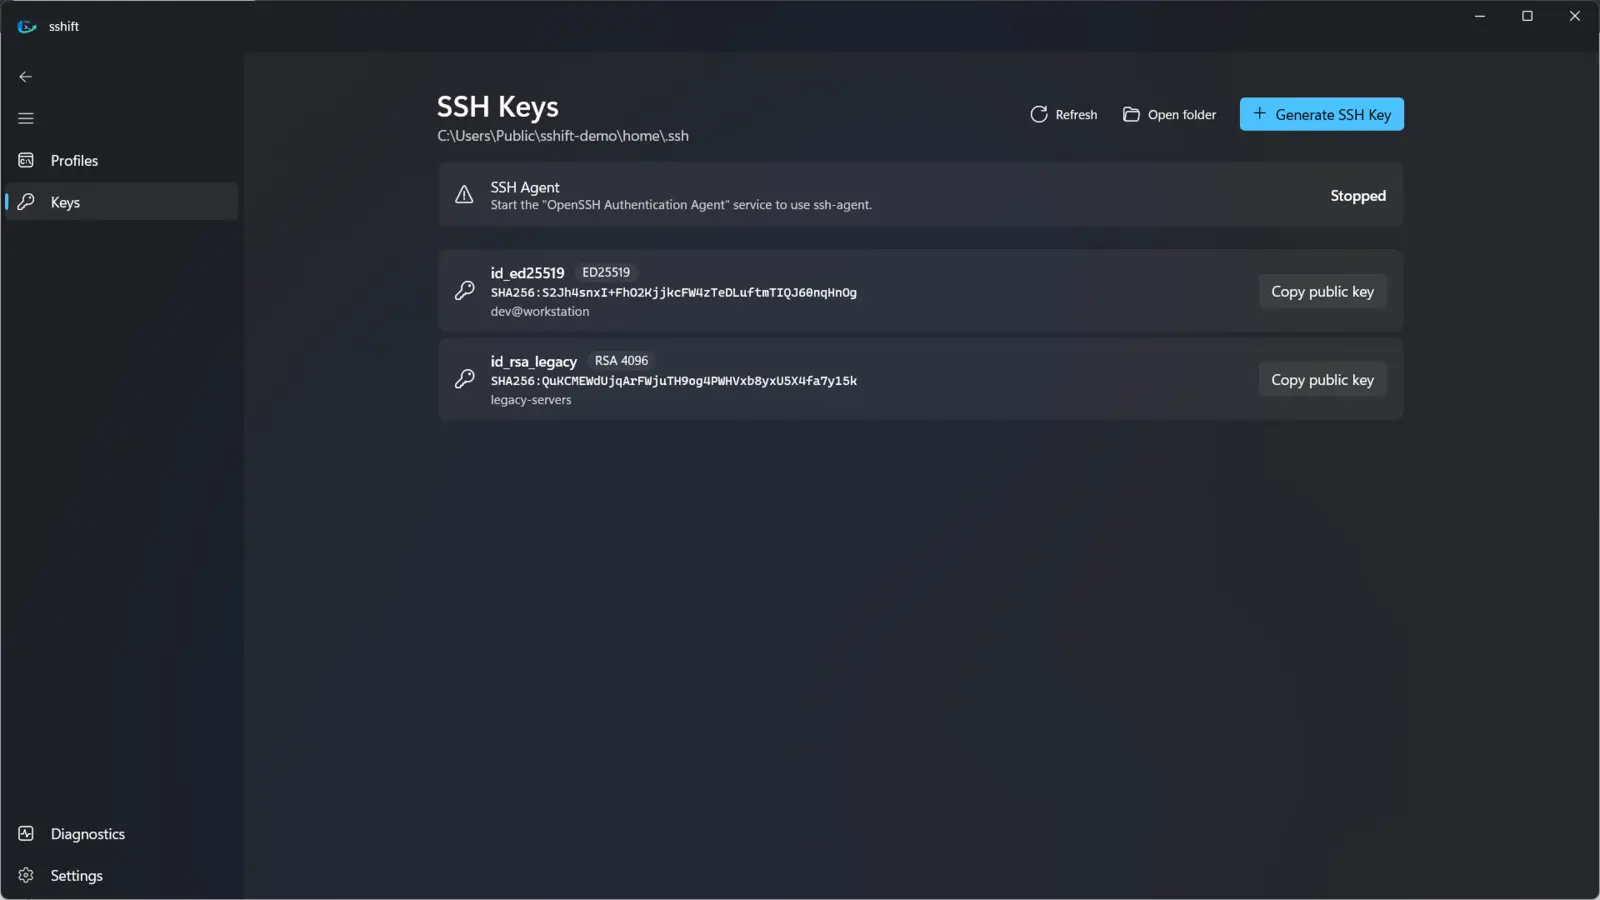Select Keys in the sidebar
Screen dimensions: 1600x900
[121, 202]
